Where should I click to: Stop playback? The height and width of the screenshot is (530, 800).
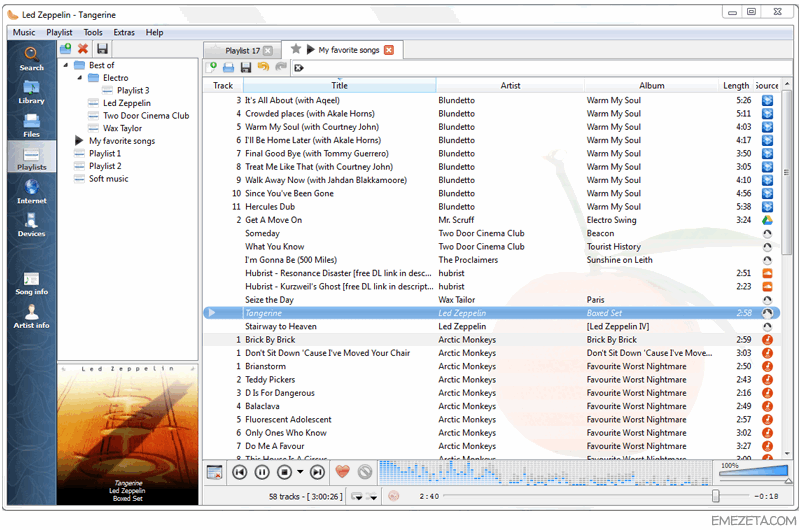point(284,472)
